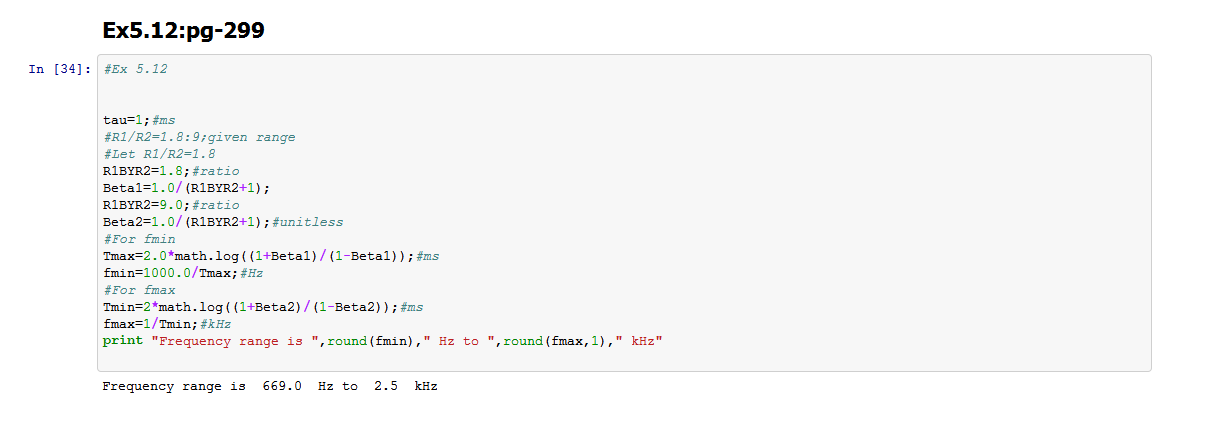Click the fmin=1000.0/Tmax line
Screen dimensions: 1221x444
[183, 273]
